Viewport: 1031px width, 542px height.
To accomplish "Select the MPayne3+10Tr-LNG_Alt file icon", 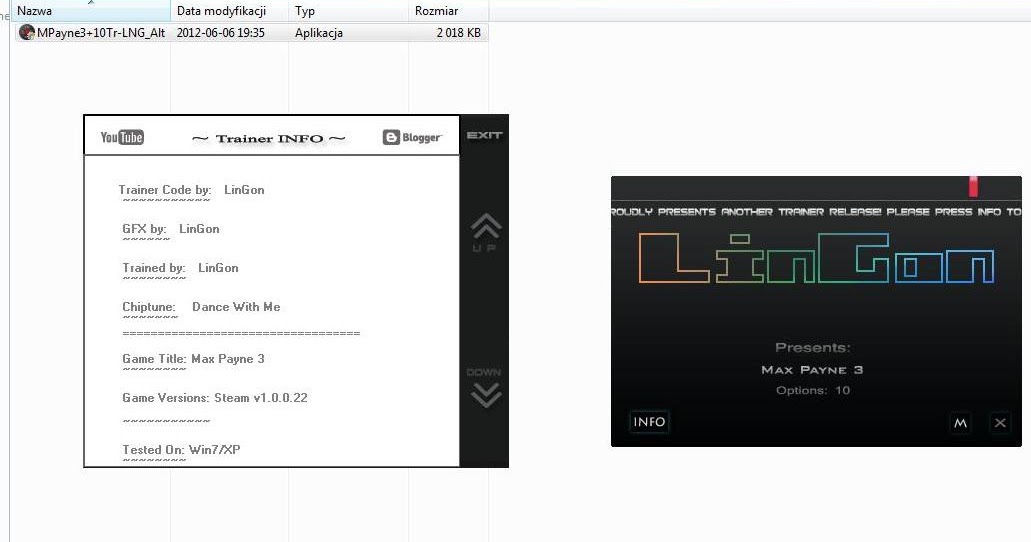I will 26,32.
